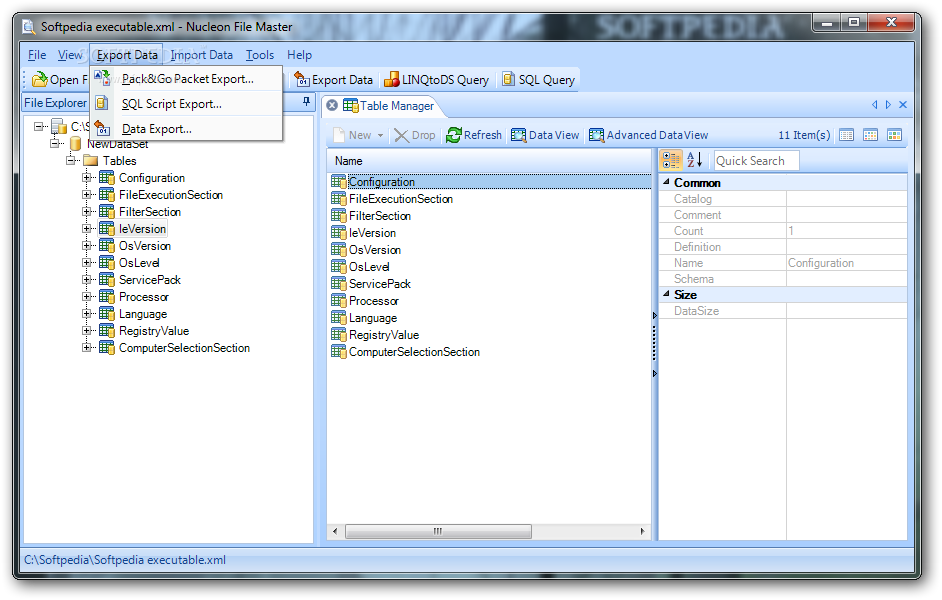Select ComputerSelectionSection in tree
Screen dimensions: 942x600
pos(184,348)
